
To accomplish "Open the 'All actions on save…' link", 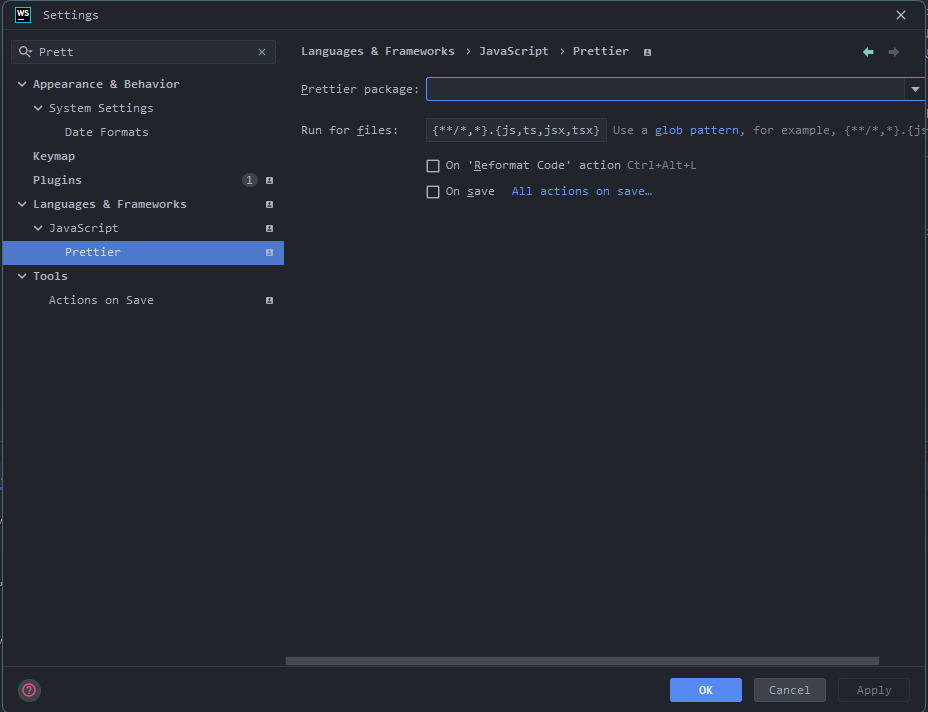I will coord(582,191).
